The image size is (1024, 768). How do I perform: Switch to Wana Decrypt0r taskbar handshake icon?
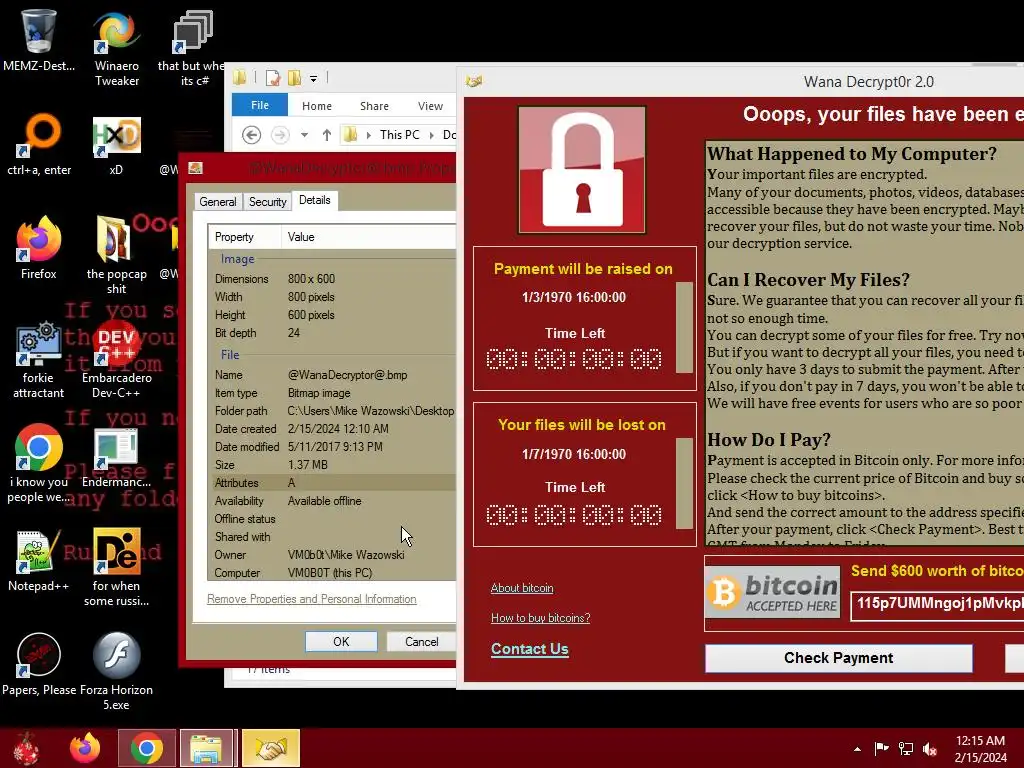click(x=270, y=748)
